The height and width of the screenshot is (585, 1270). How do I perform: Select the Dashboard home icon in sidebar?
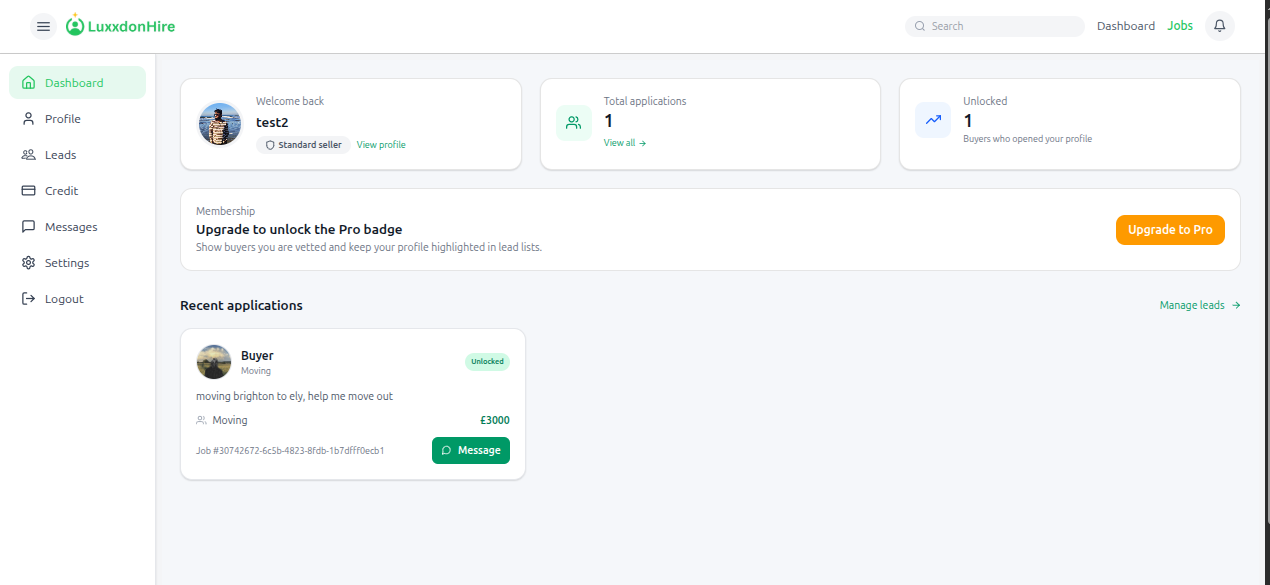tap(29, 82)
